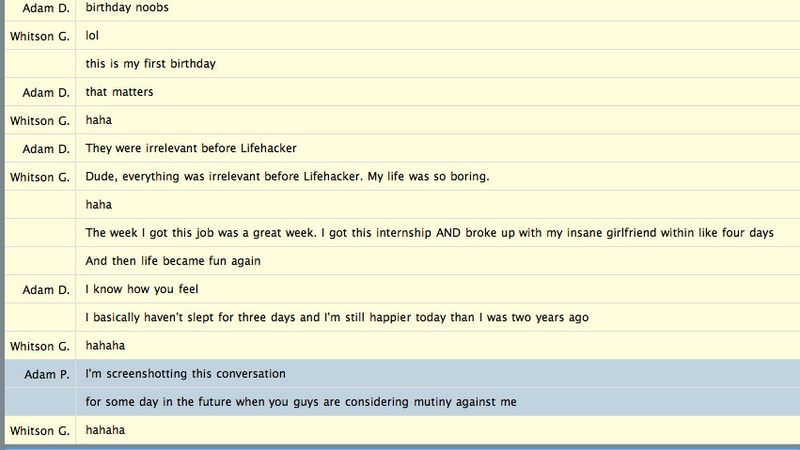Click highlighted 'I'm screenshotting this conversation' row
800x450 pixels.
pyautogui.click(x=402, y=373)
